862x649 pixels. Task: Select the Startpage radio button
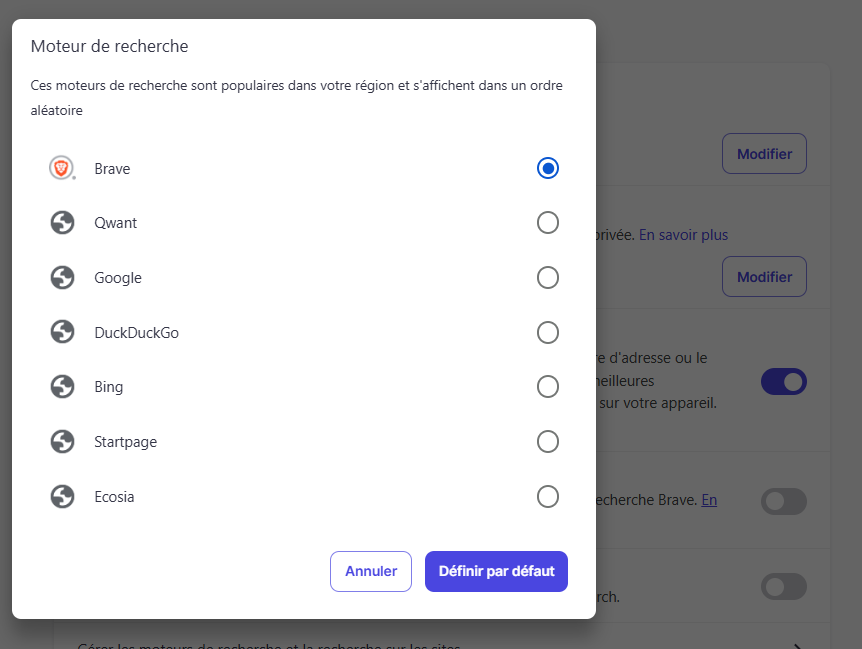click(548, 441)
